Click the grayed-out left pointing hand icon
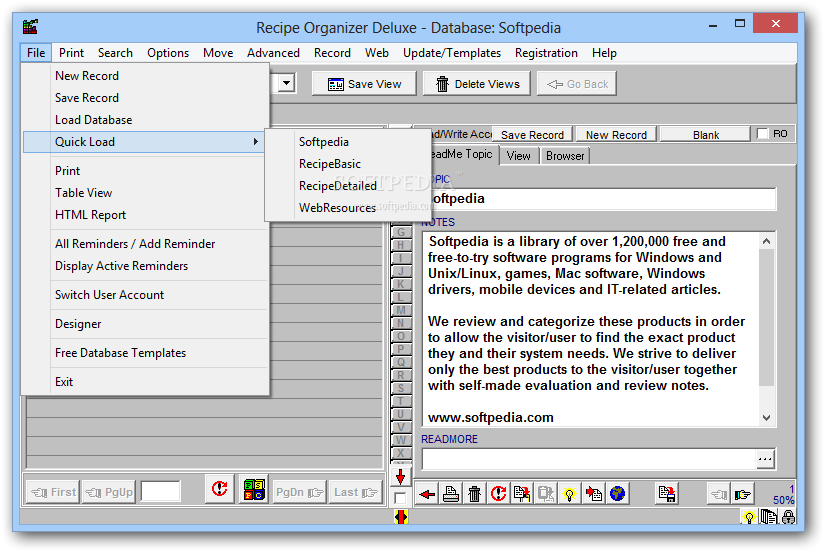Screen dimensions: 825x552 (718, 494)
